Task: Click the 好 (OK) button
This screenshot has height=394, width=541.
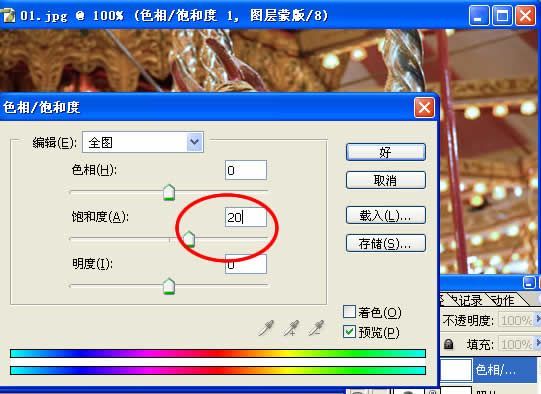Action: tap(386, 152)
